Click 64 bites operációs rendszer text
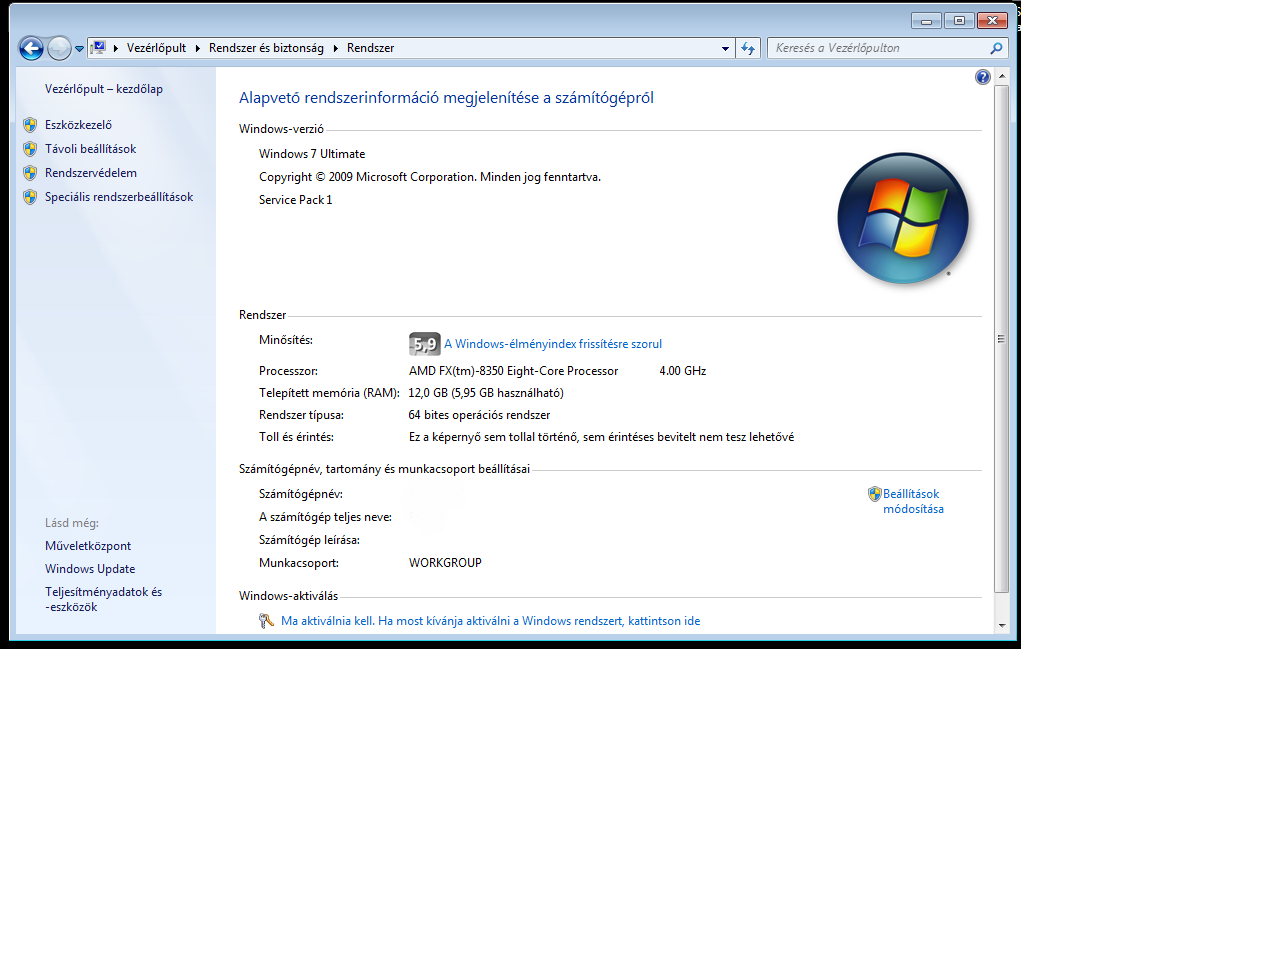 pyautogui.click(x=479, y=415)
